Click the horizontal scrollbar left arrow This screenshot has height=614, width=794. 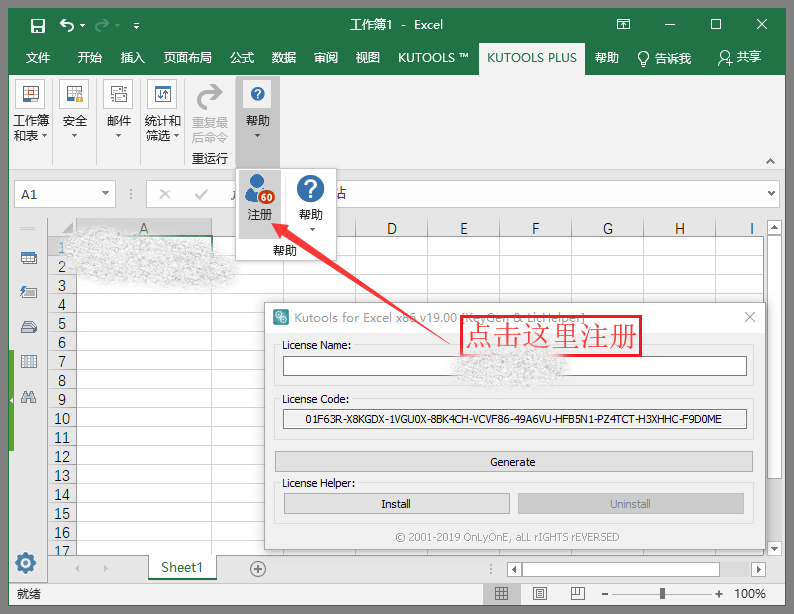(514, 569)
